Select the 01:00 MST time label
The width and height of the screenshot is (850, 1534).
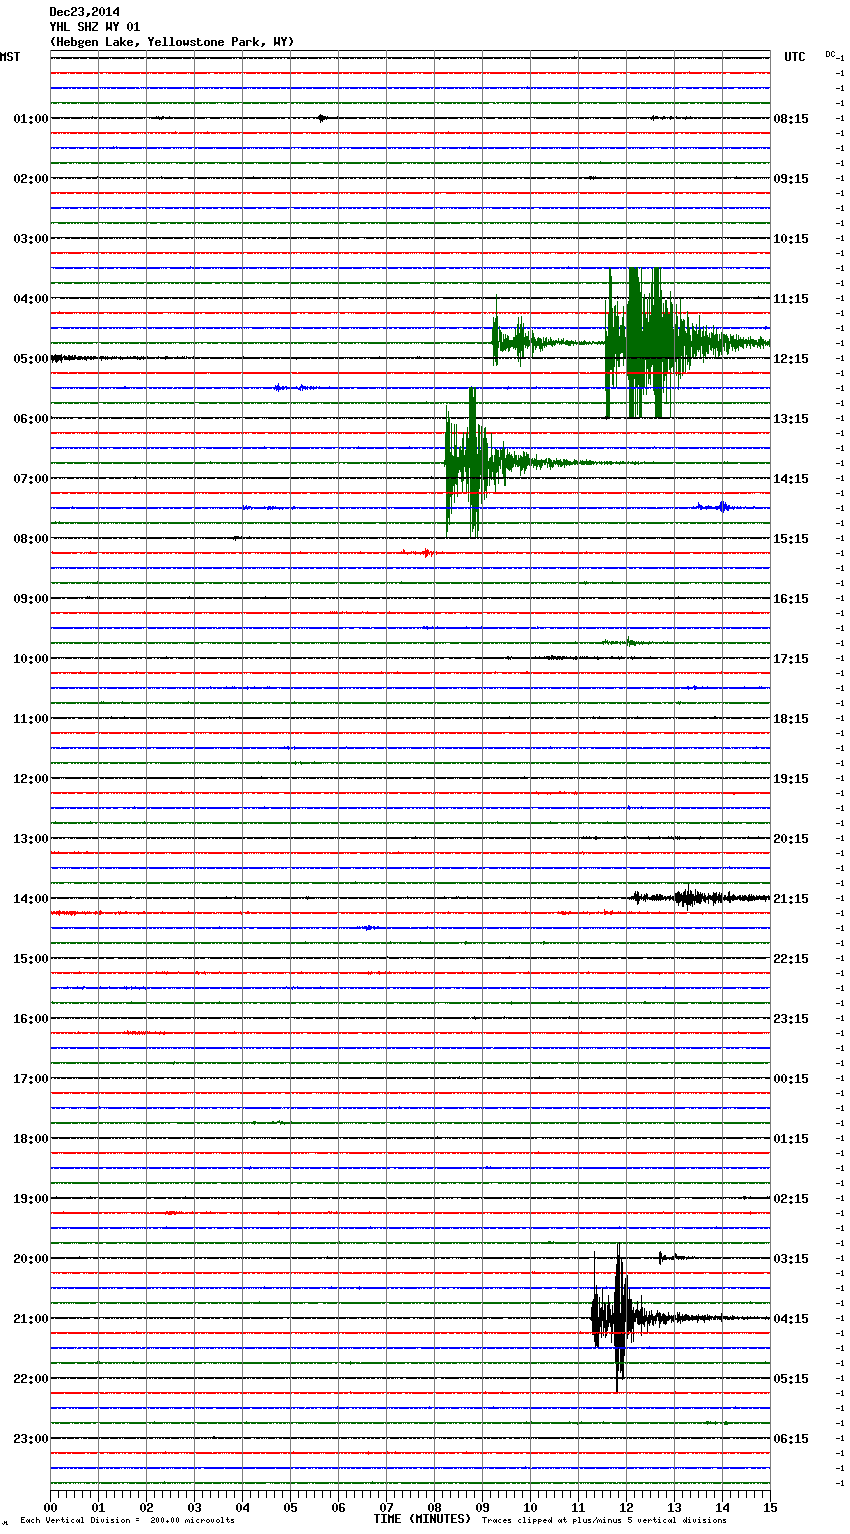(31, 119)
